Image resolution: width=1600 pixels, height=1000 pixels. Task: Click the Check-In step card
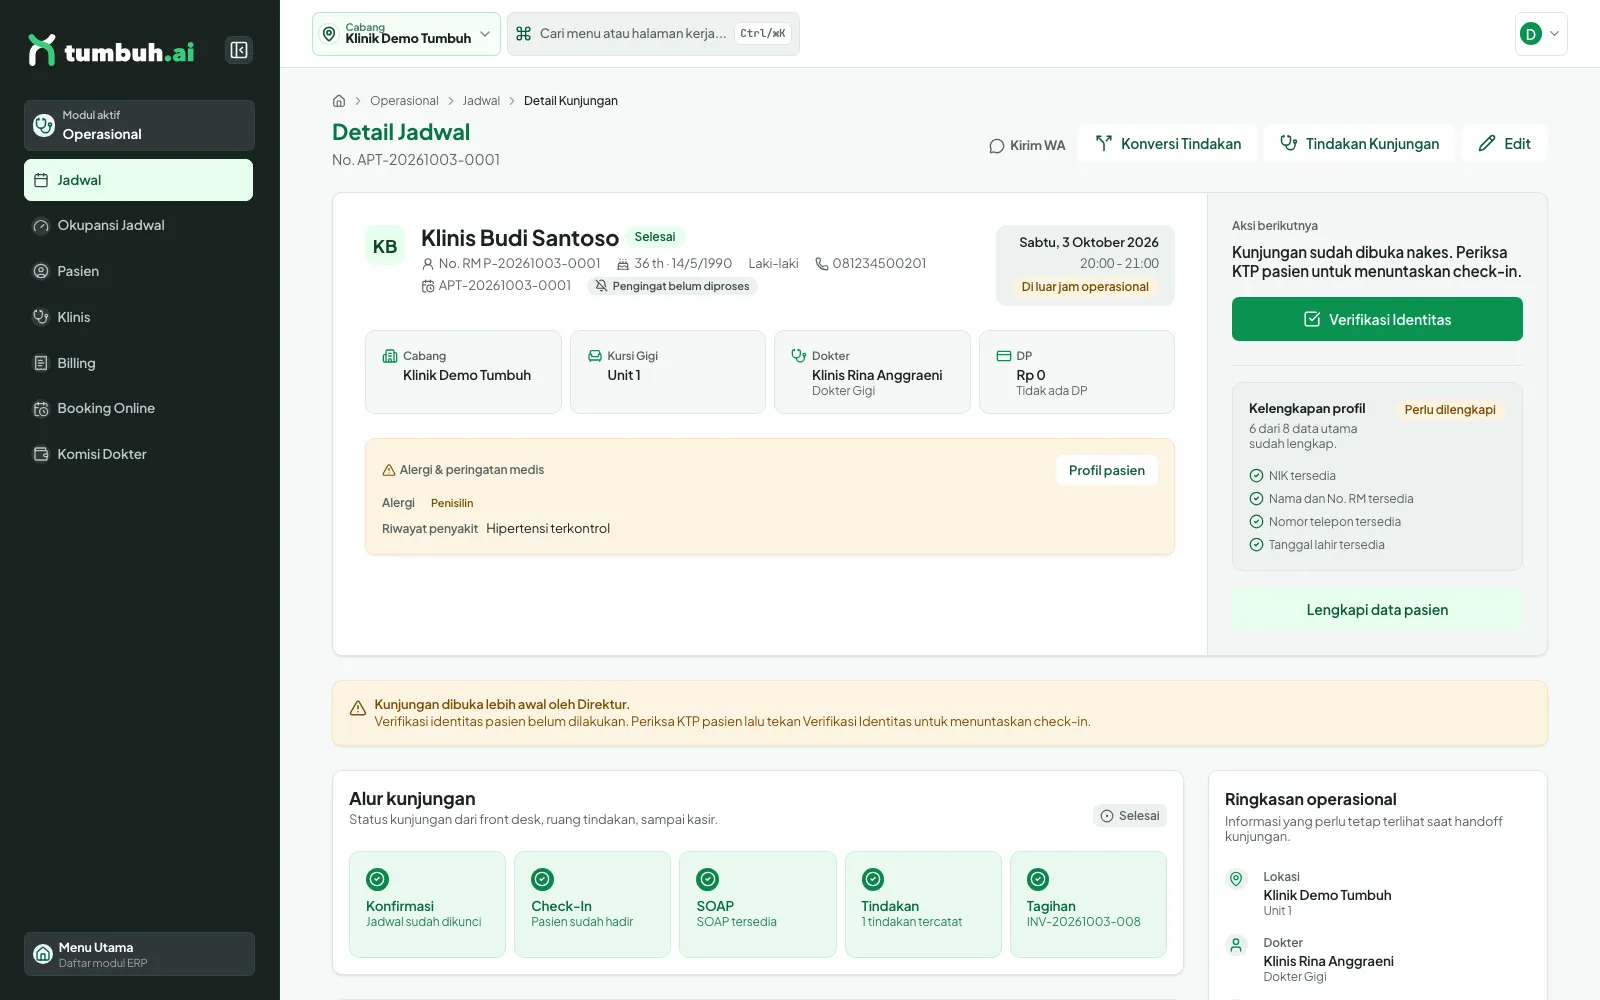point(592,904)
